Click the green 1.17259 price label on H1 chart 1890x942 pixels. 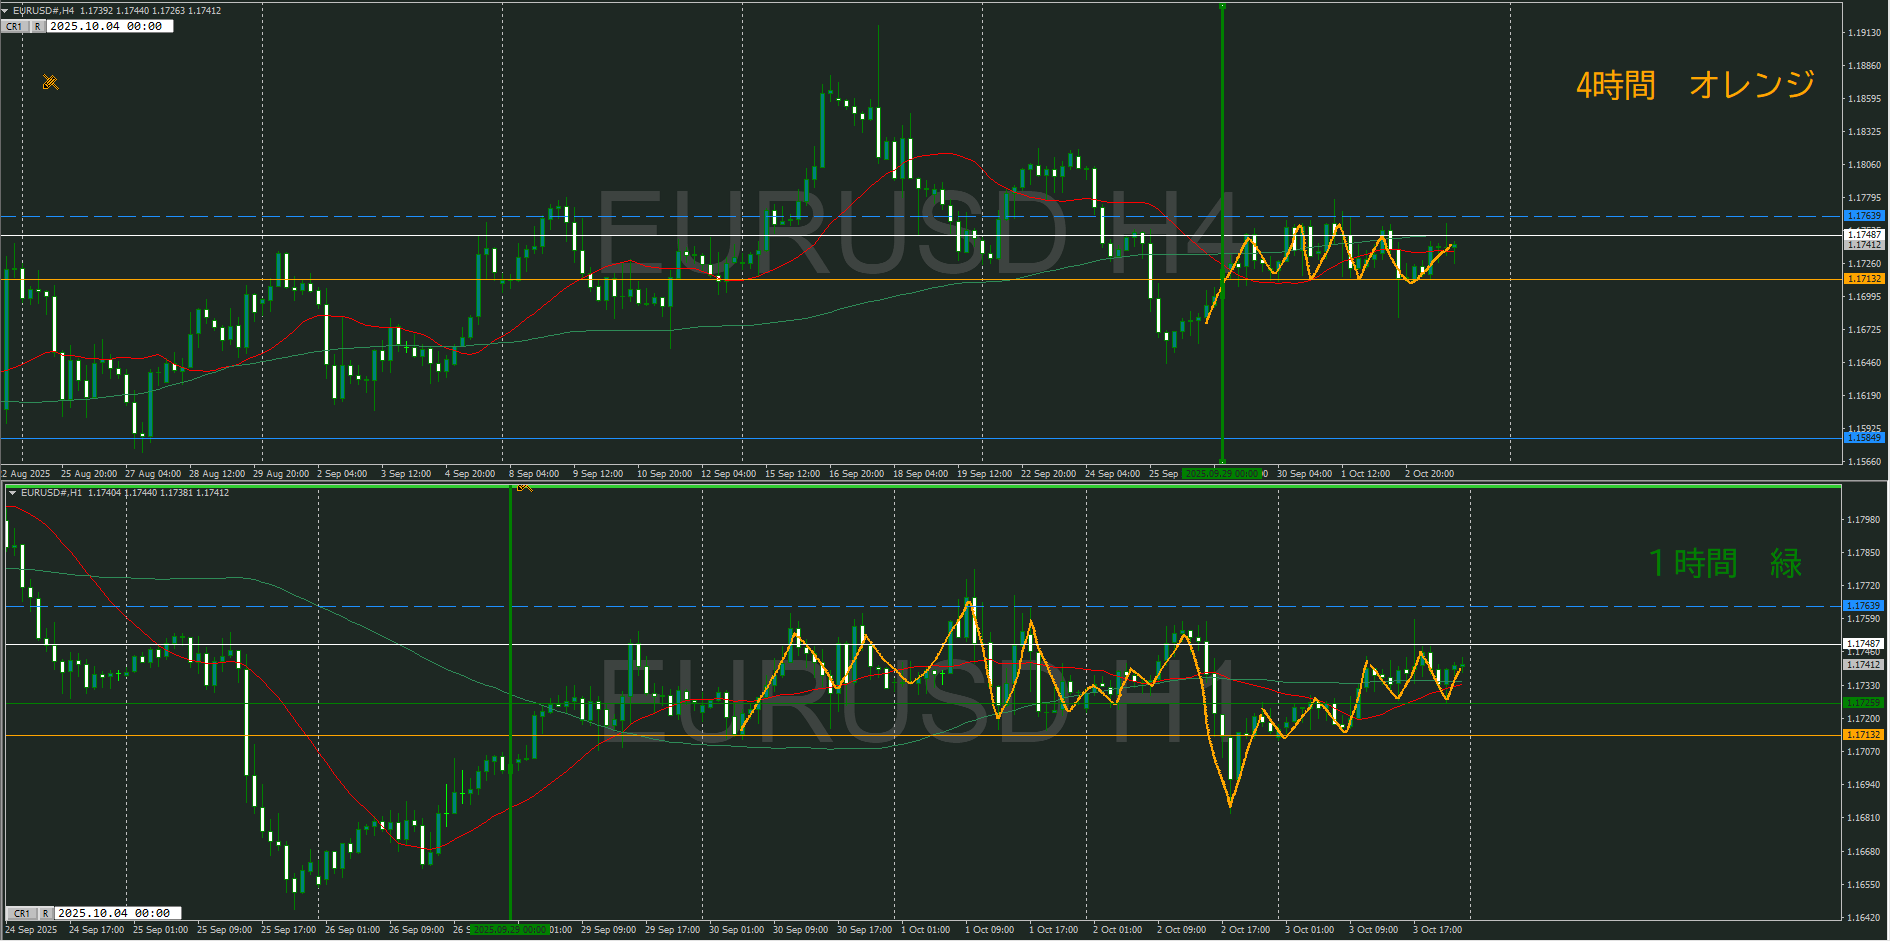click(1863, 703)
